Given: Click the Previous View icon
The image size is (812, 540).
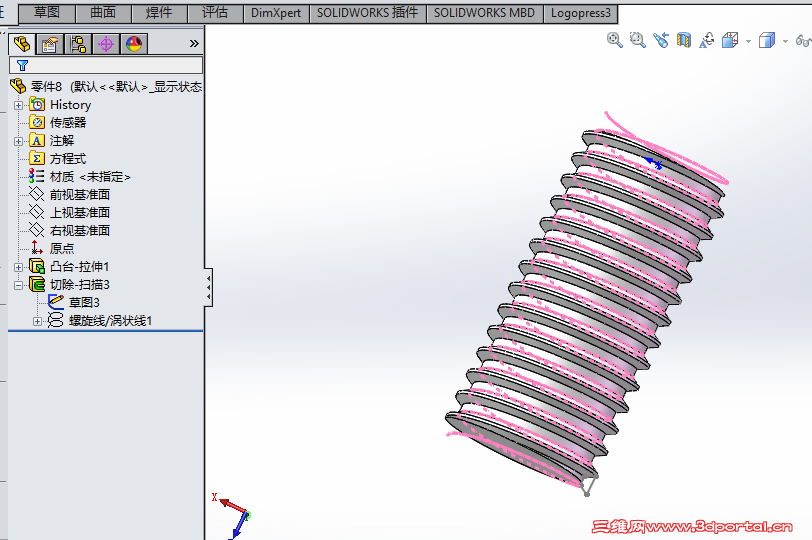Looking at the screenshot, I should click(661, 40).
